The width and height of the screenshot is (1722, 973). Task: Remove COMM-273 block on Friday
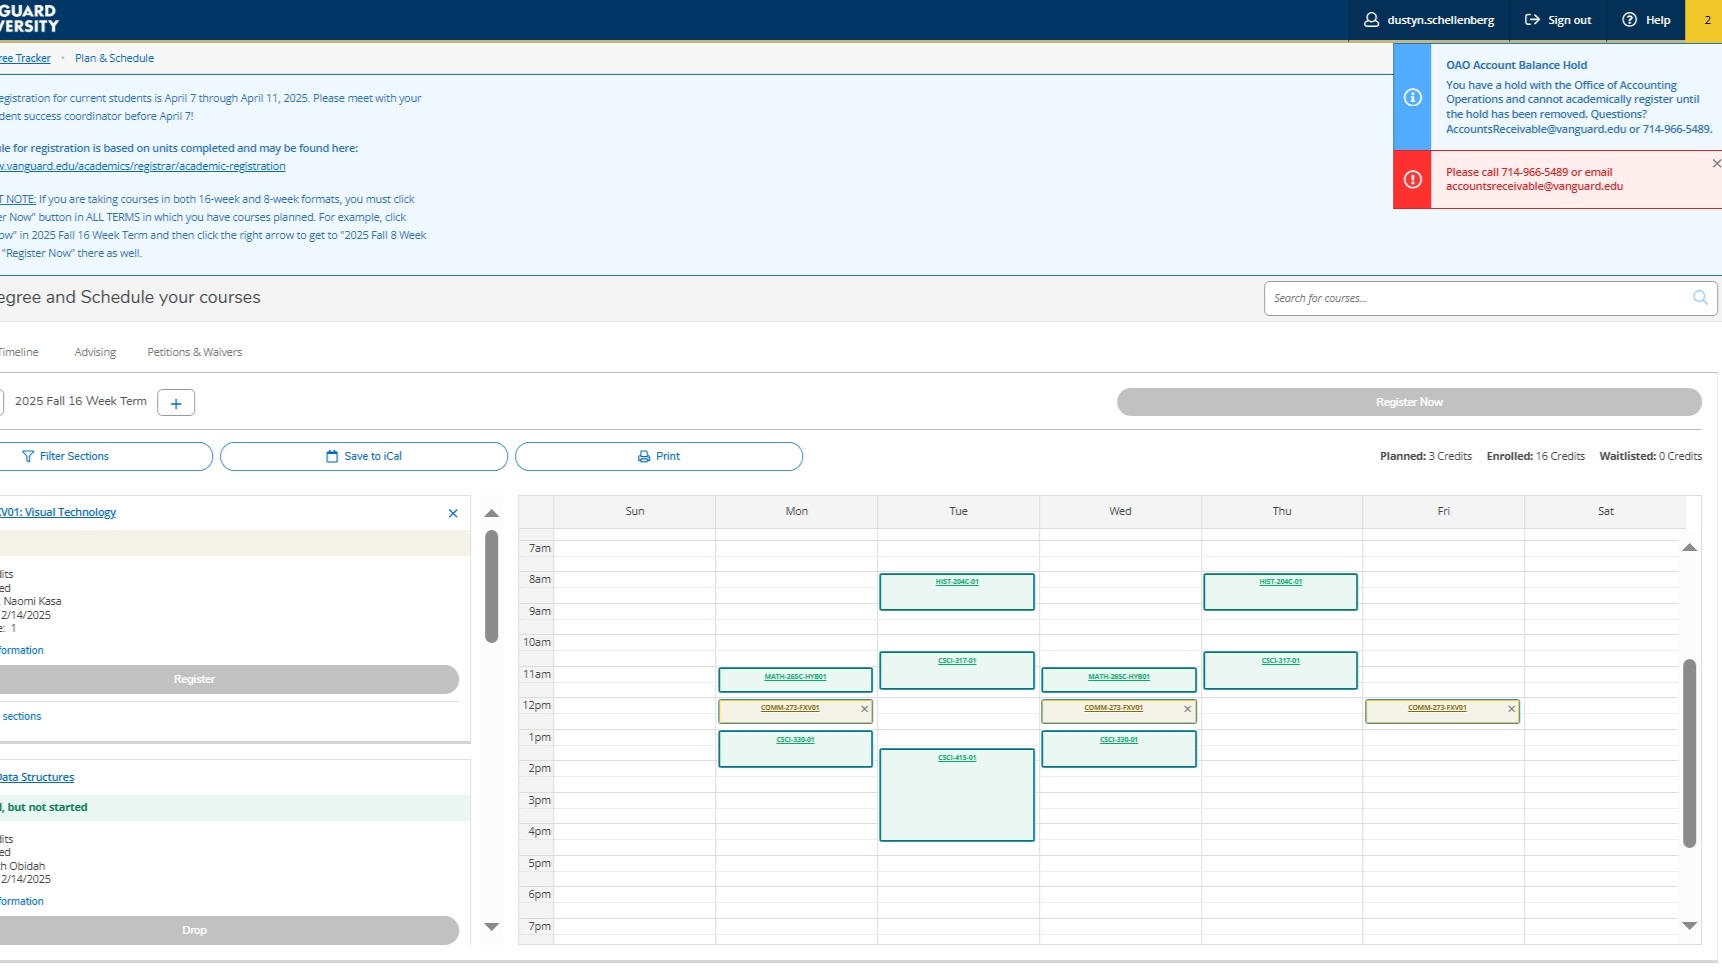tap(1511, 709)
